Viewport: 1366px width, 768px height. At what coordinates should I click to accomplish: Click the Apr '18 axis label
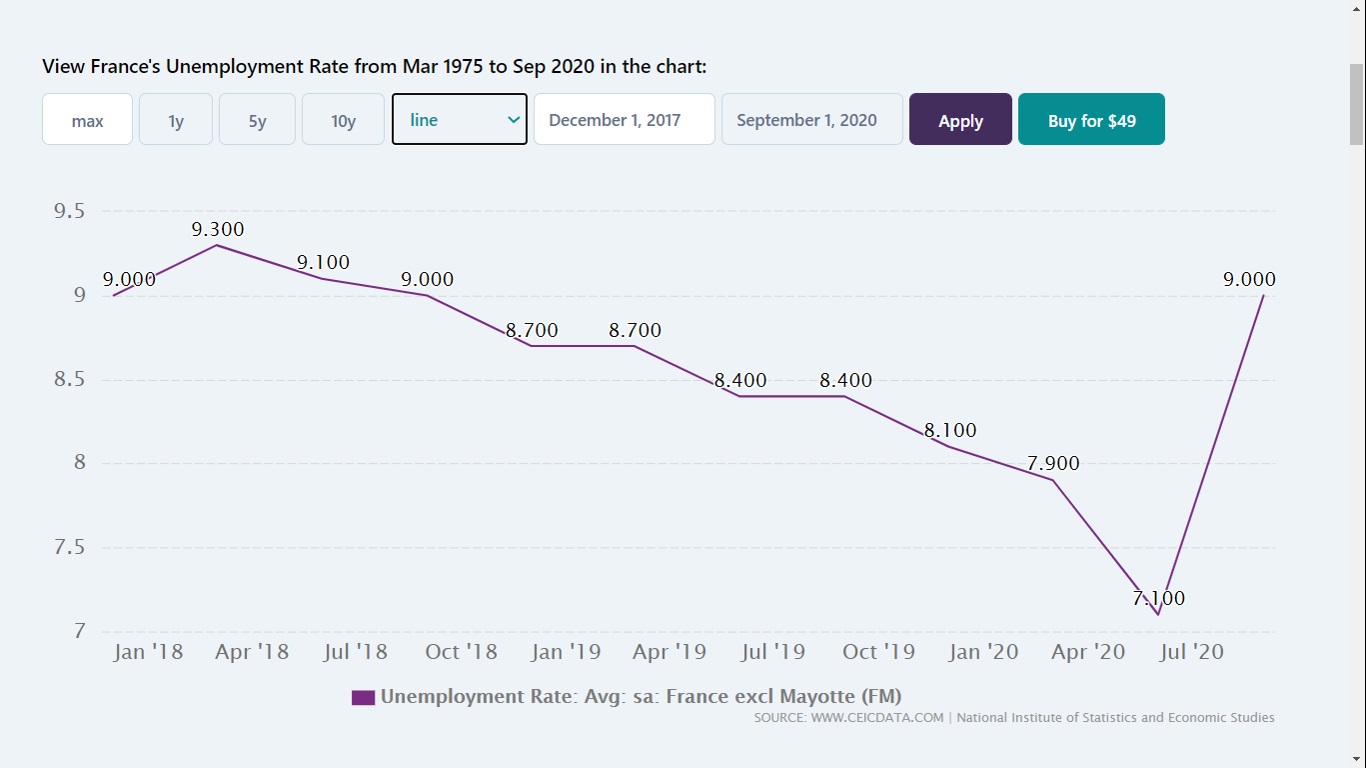click(252, 652)
